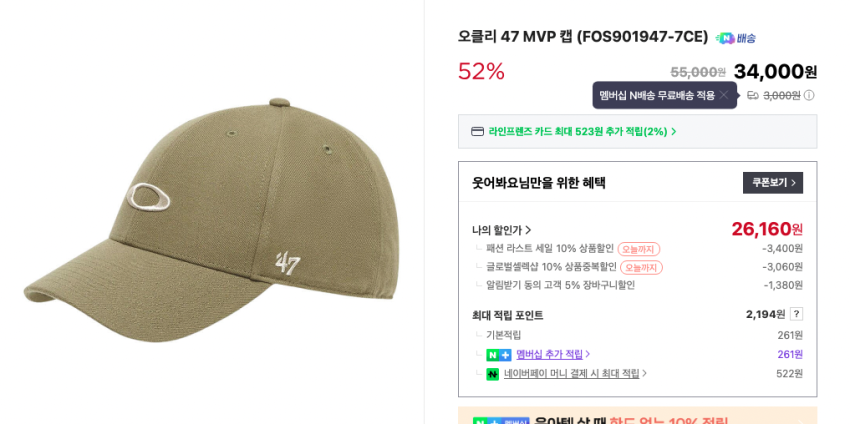Click the first 오늘까지 badge
Viewport: 850px width, 424px height.
(x=638, y=249)
